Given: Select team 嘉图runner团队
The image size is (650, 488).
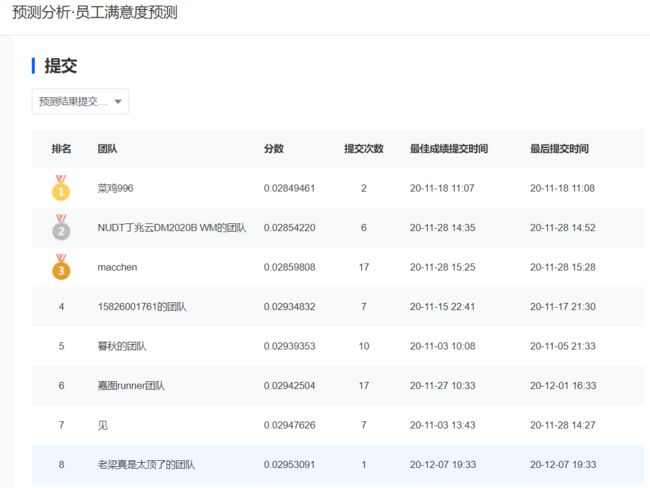Looking at the screenshot, I should point(131,386).
